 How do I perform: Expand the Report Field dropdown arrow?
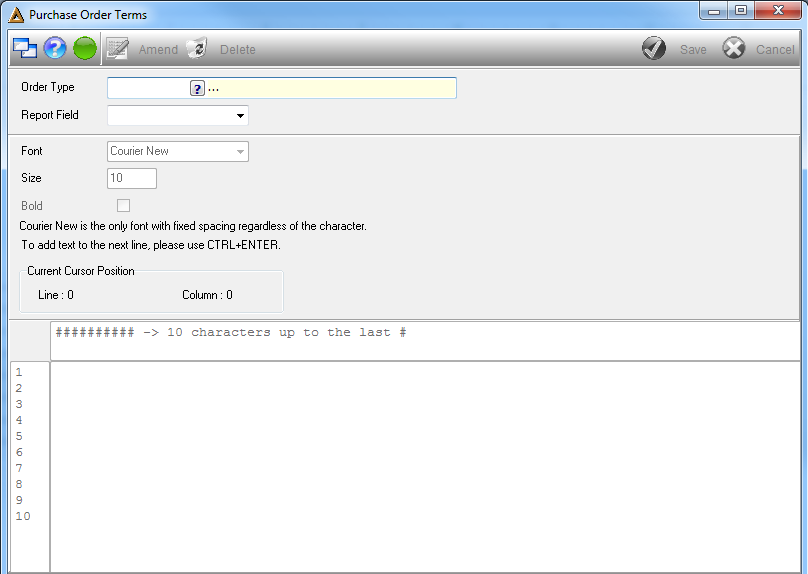[240, 115]
